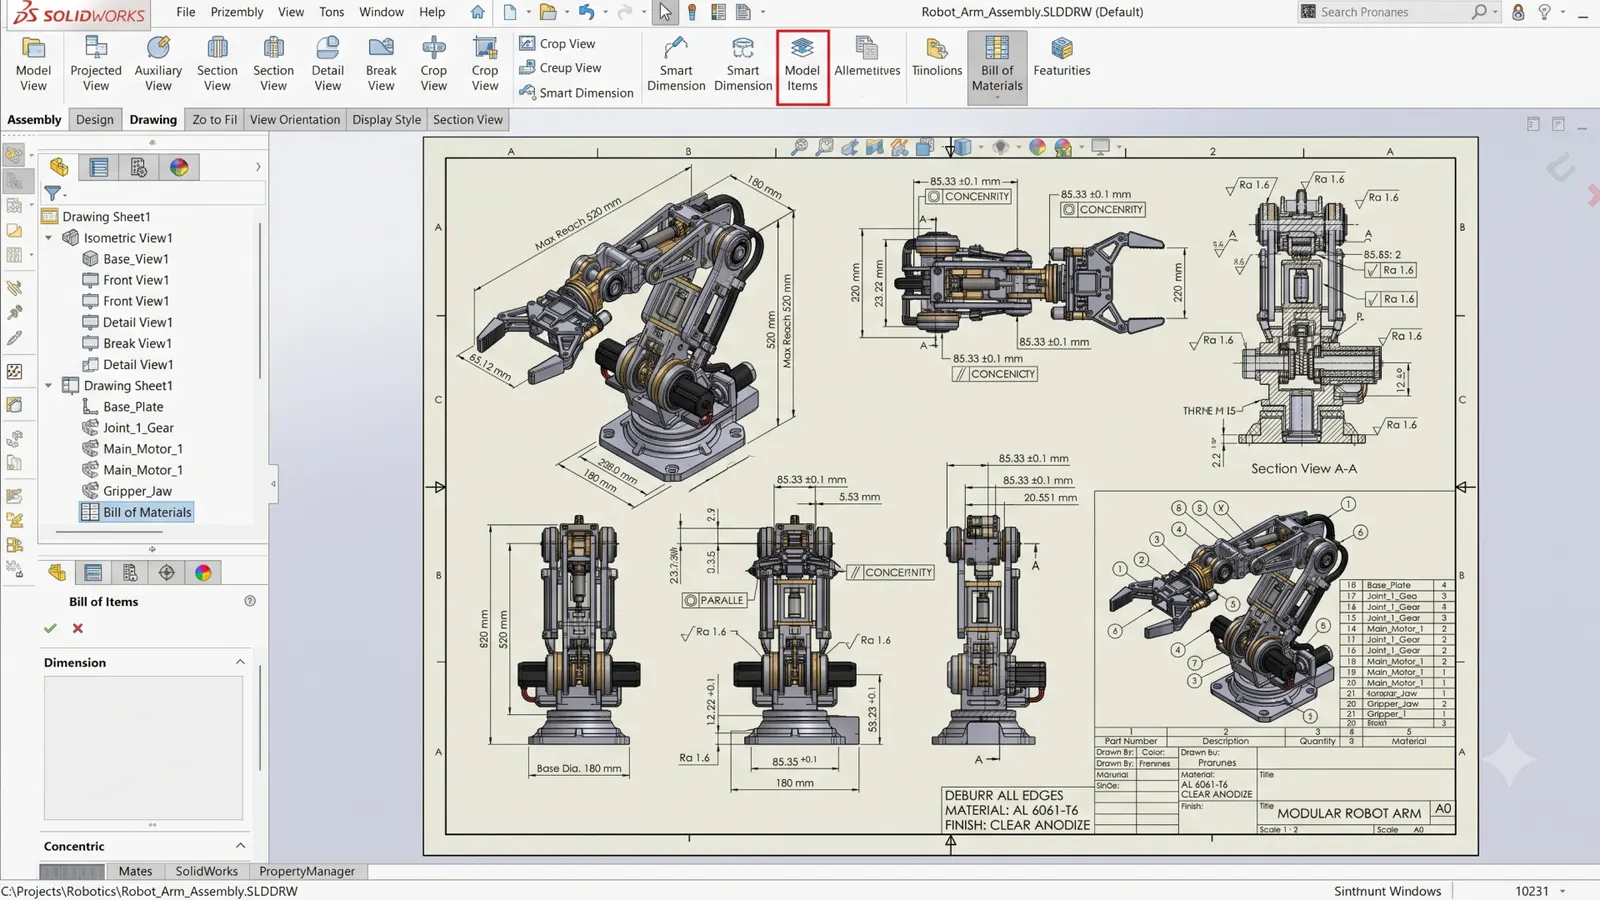Open the Help menu
The image size is (1600, 900).
[x=432, y=12]
